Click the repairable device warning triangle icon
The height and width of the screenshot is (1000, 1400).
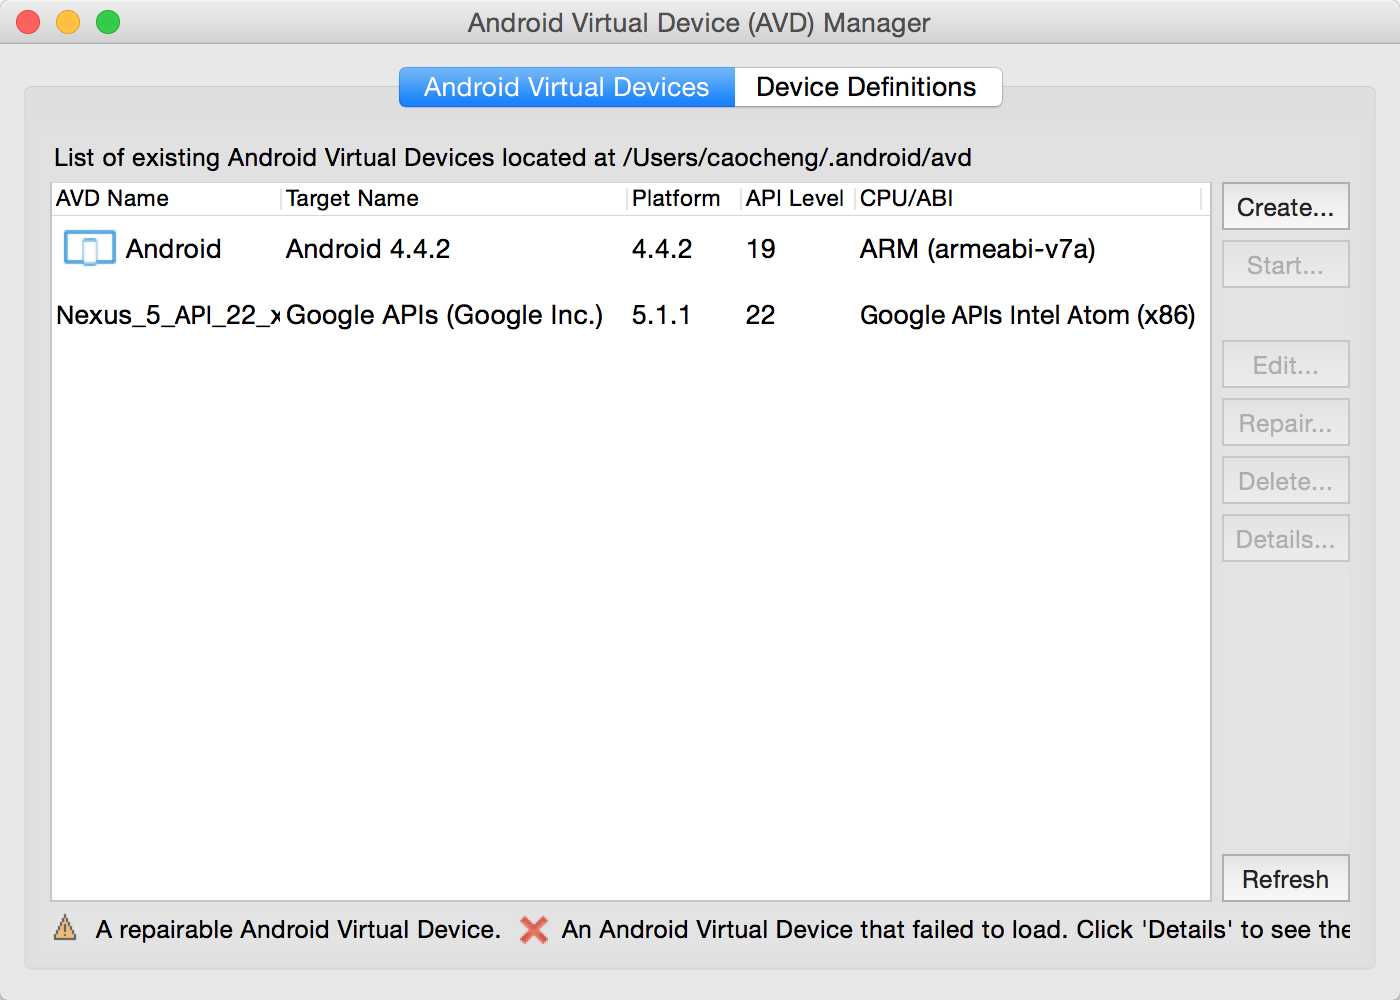point(65,928)
